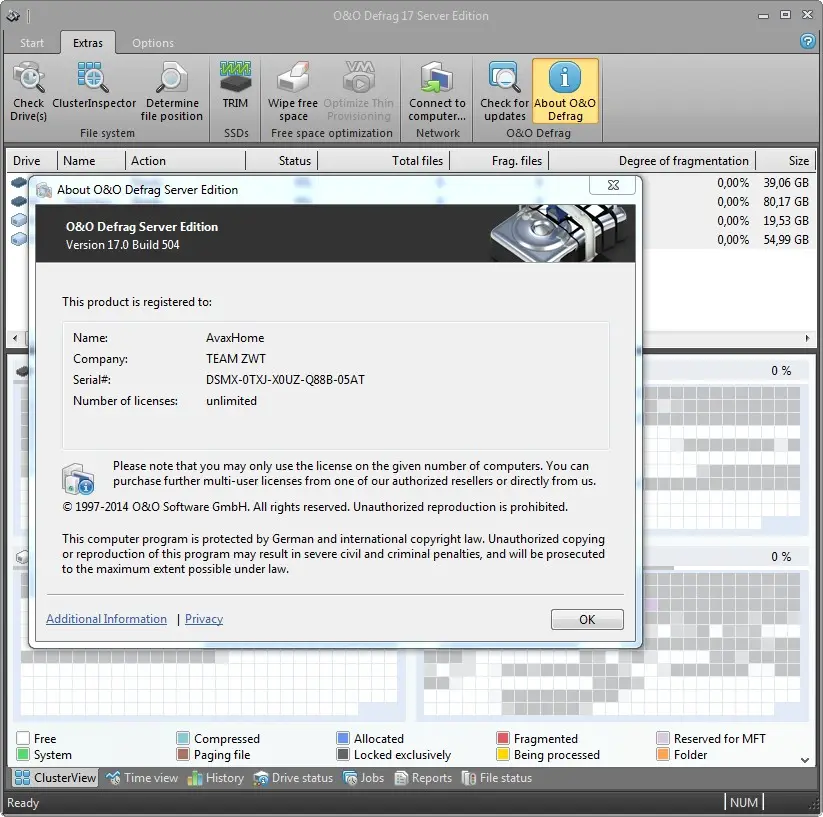The image size is (823, 817).
Task: Minimize the O&O Defrag window
Action: click(x=763, y=16)
